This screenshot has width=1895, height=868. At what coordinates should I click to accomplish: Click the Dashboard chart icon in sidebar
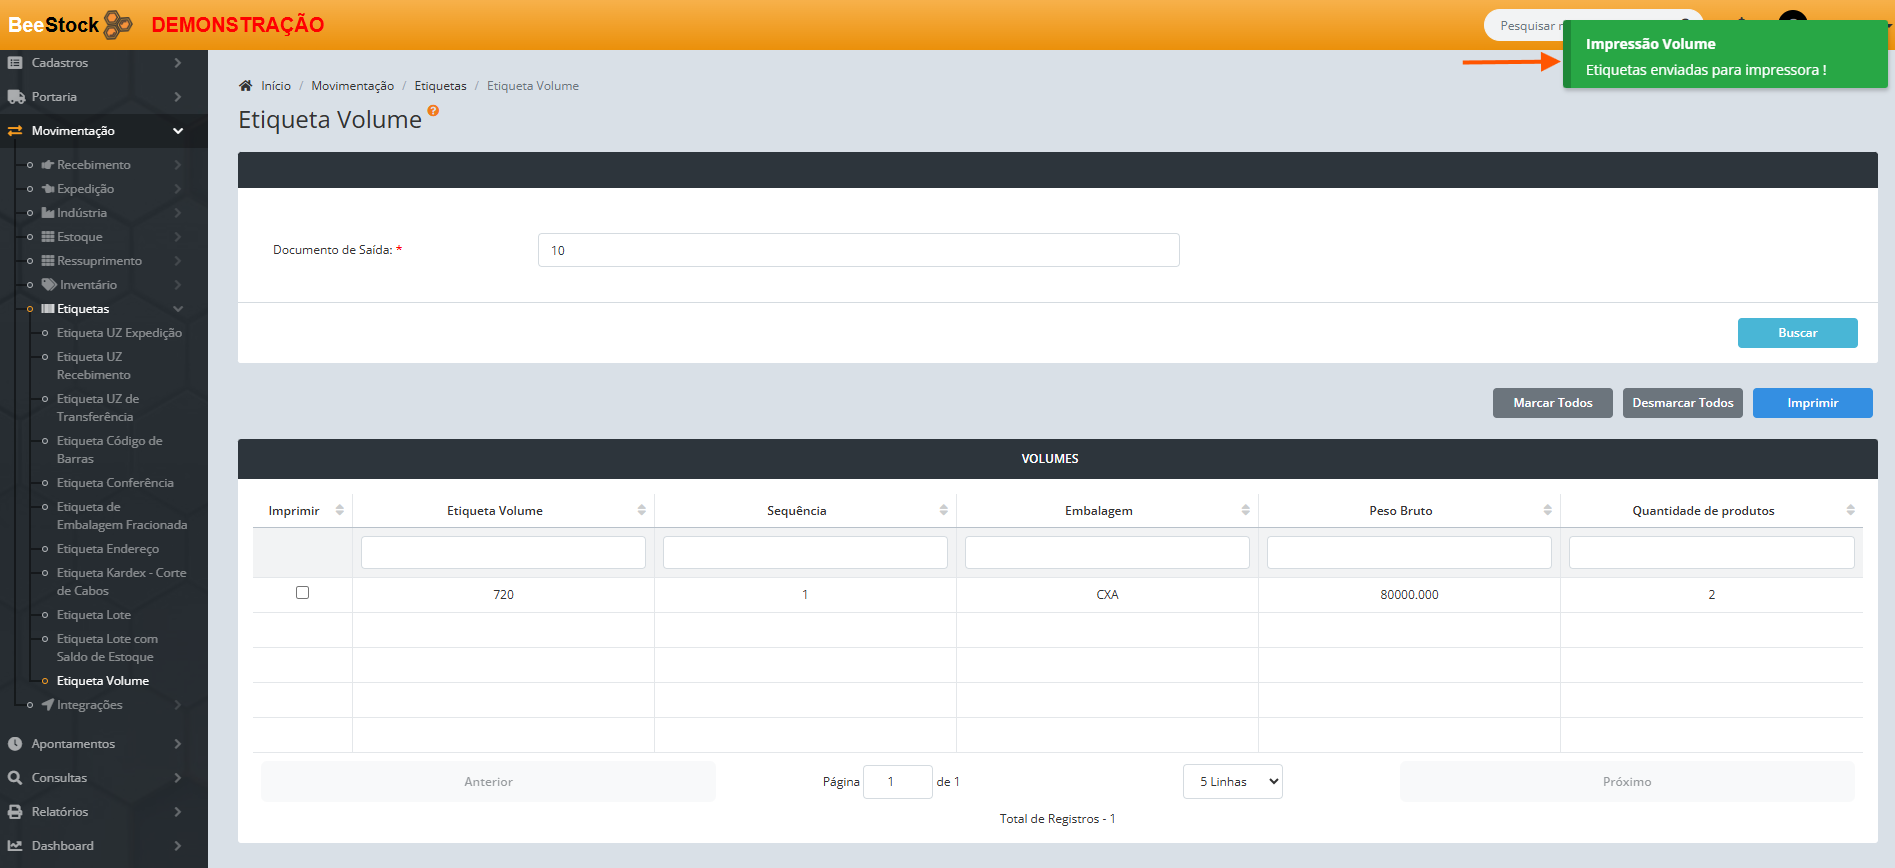[15, 846]
